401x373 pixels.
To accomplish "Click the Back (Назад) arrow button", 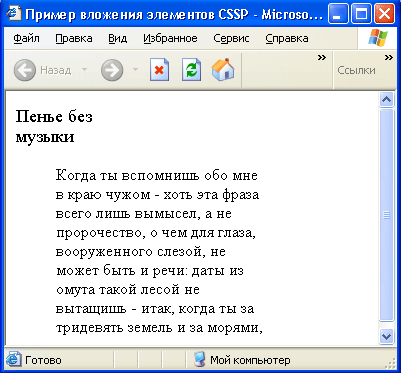I will (x=24, y=70).
